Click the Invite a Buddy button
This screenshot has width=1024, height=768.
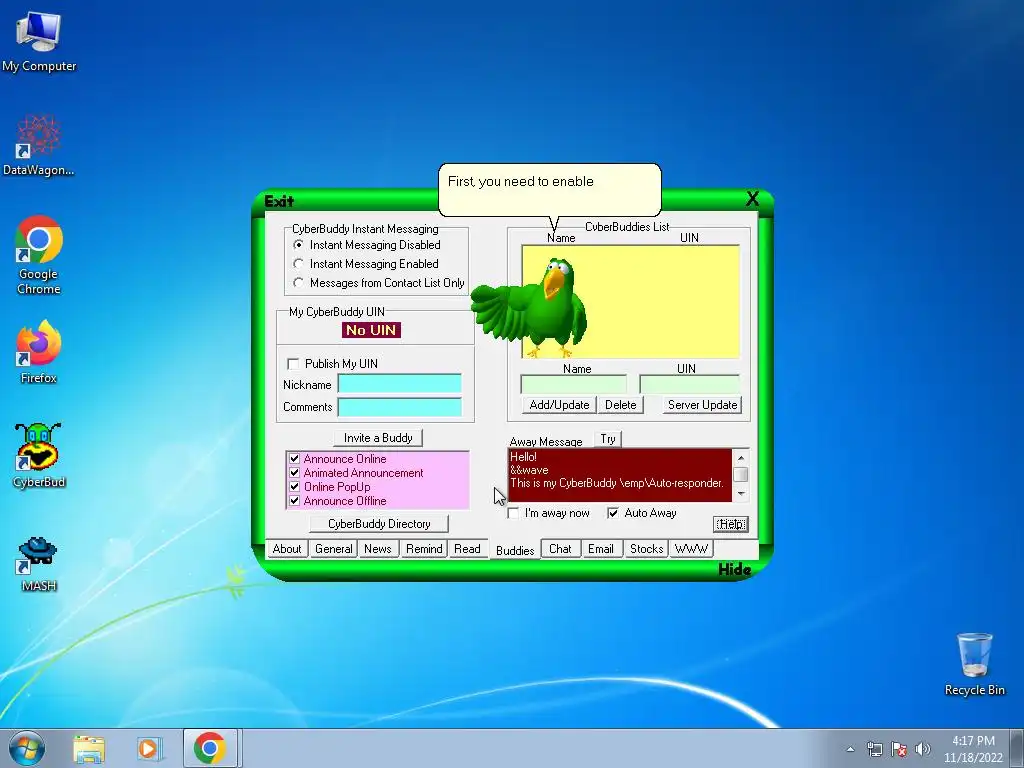pyautogui.click(x=378, y=438)
